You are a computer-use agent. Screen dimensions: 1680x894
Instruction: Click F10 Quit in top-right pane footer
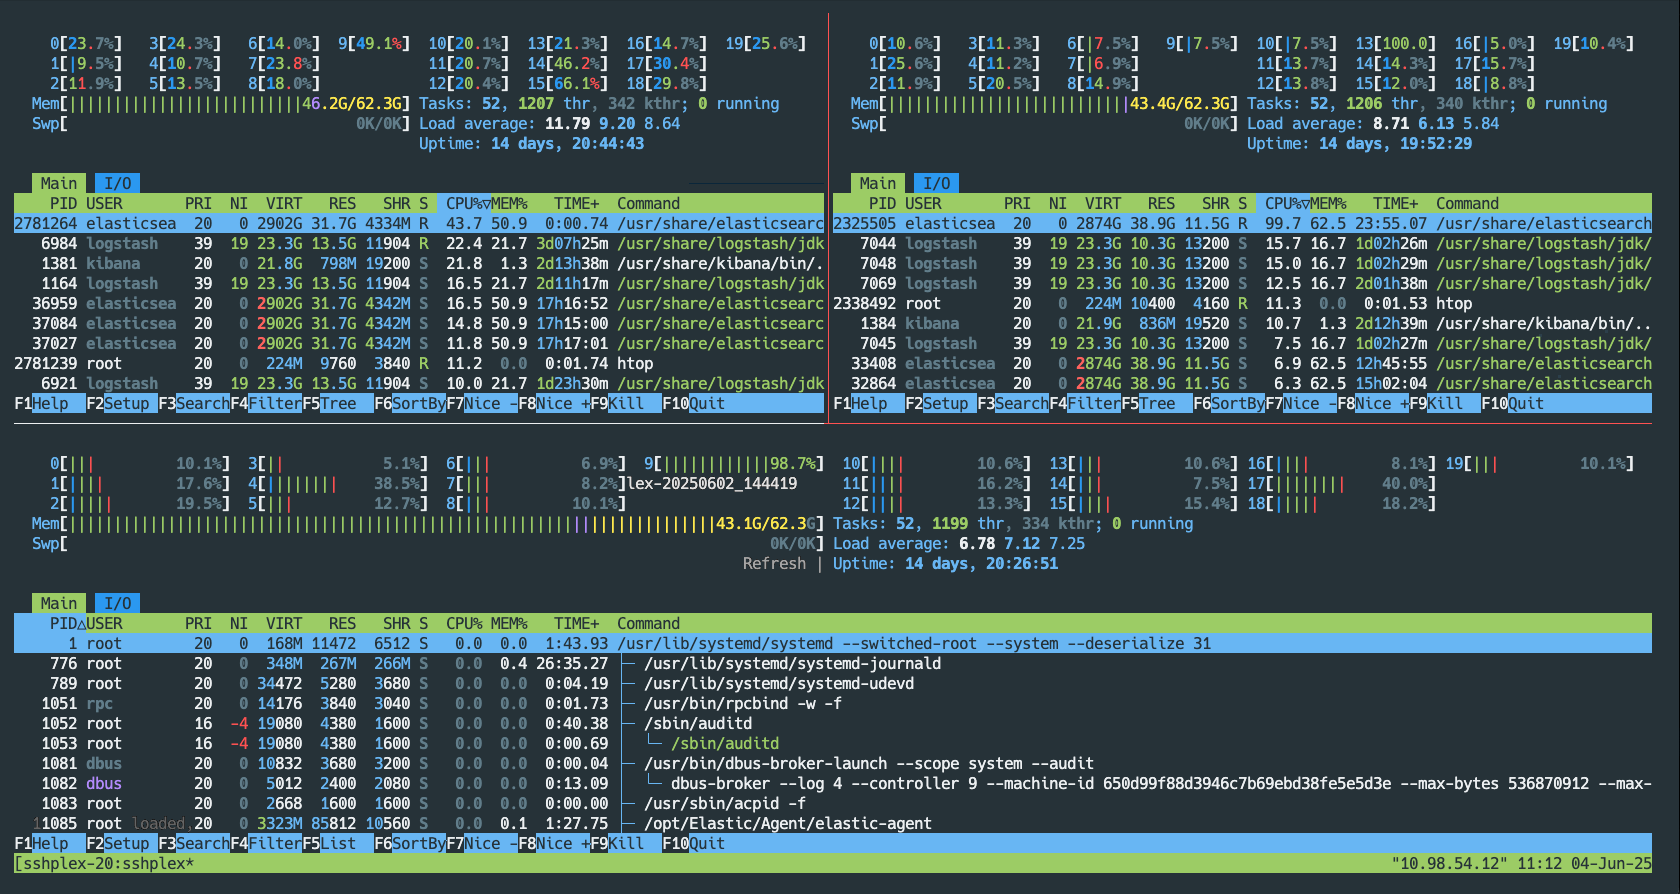(x=1513, y=403)
